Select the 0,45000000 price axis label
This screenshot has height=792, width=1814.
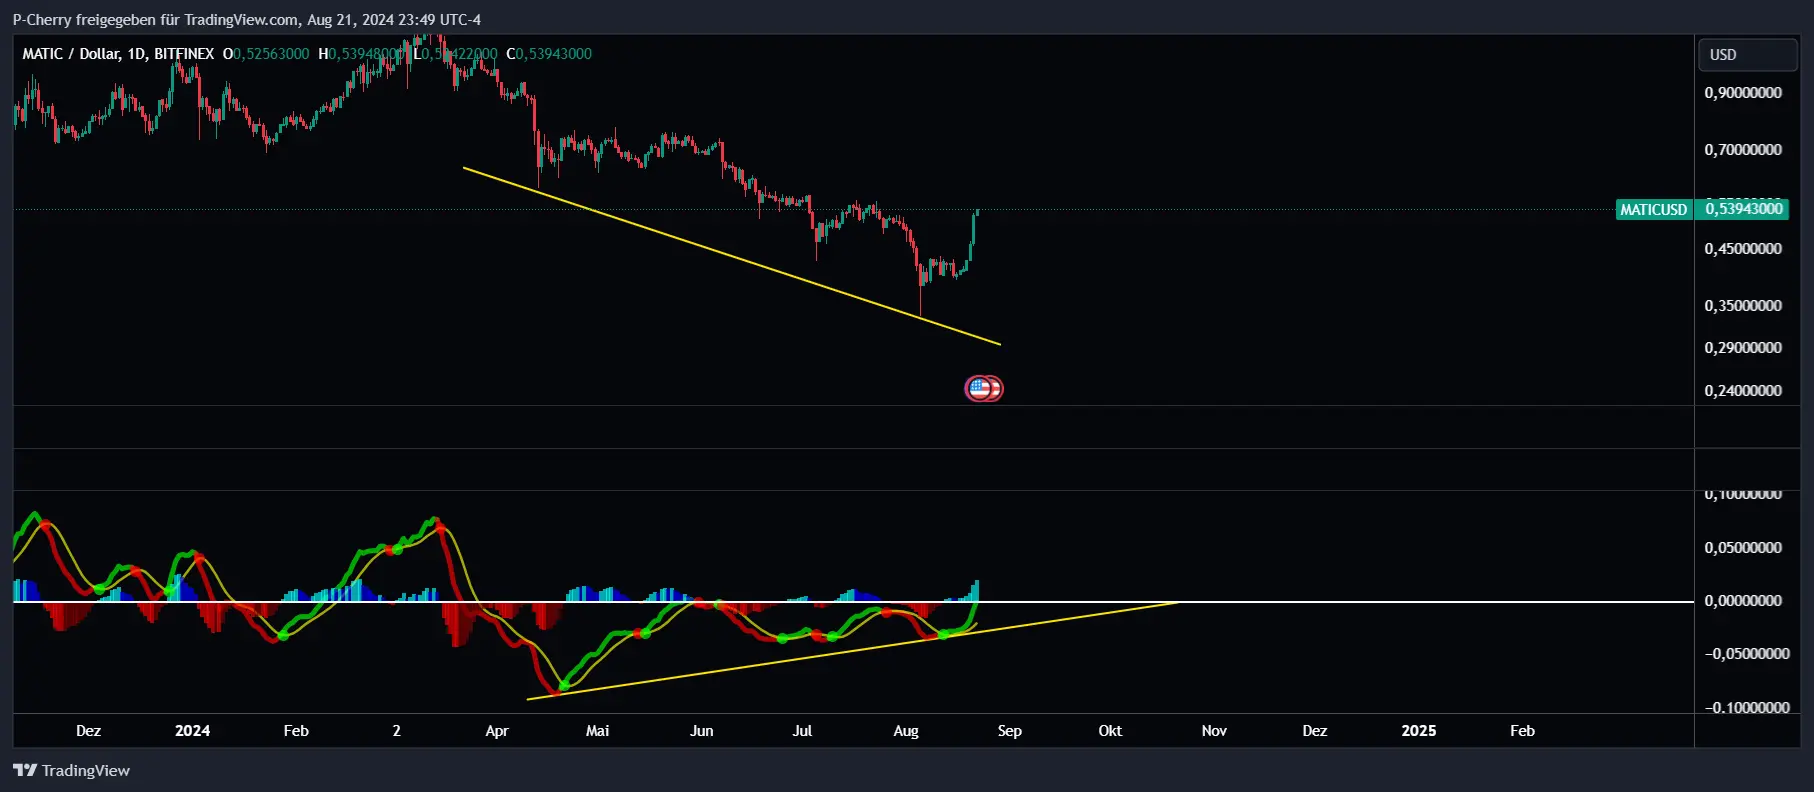[x=1743, y=248]
